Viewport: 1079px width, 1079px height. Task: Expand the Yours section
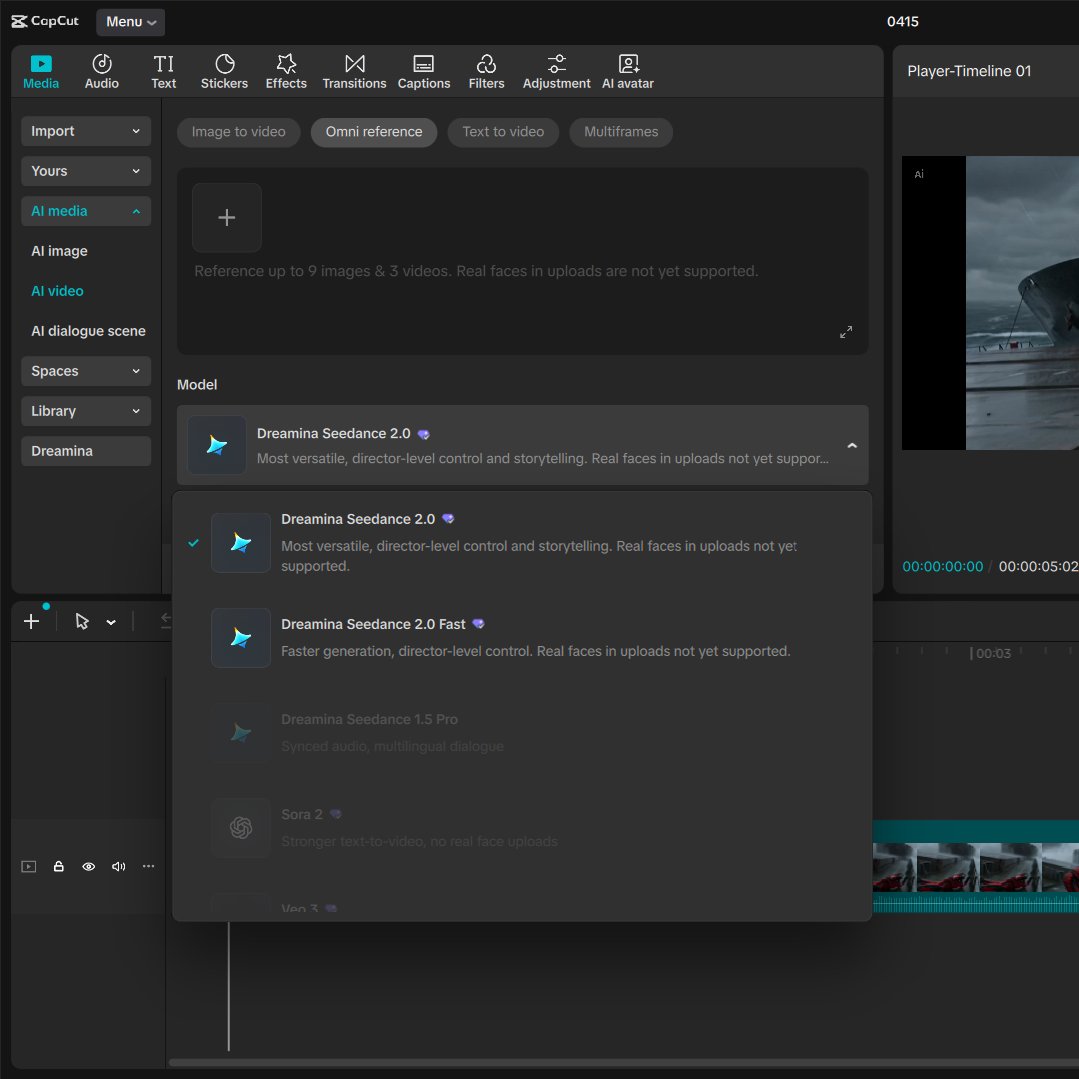pyautogui.click(x=86, y=171)
